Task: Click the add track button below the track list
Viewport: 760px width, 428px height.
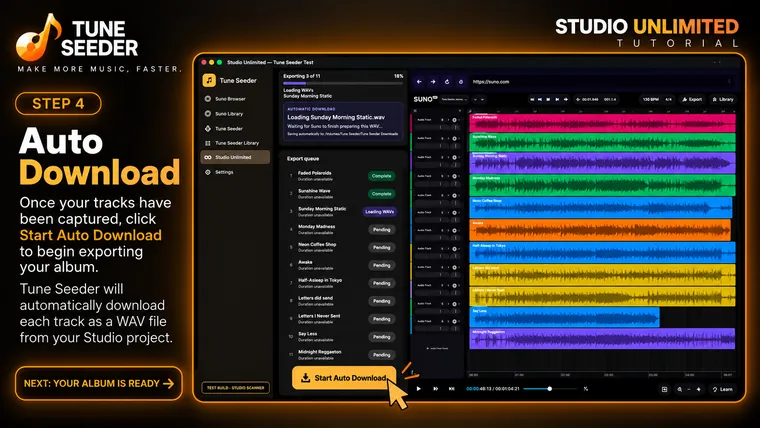Action: pyautogui.click(x=437, y=349)
